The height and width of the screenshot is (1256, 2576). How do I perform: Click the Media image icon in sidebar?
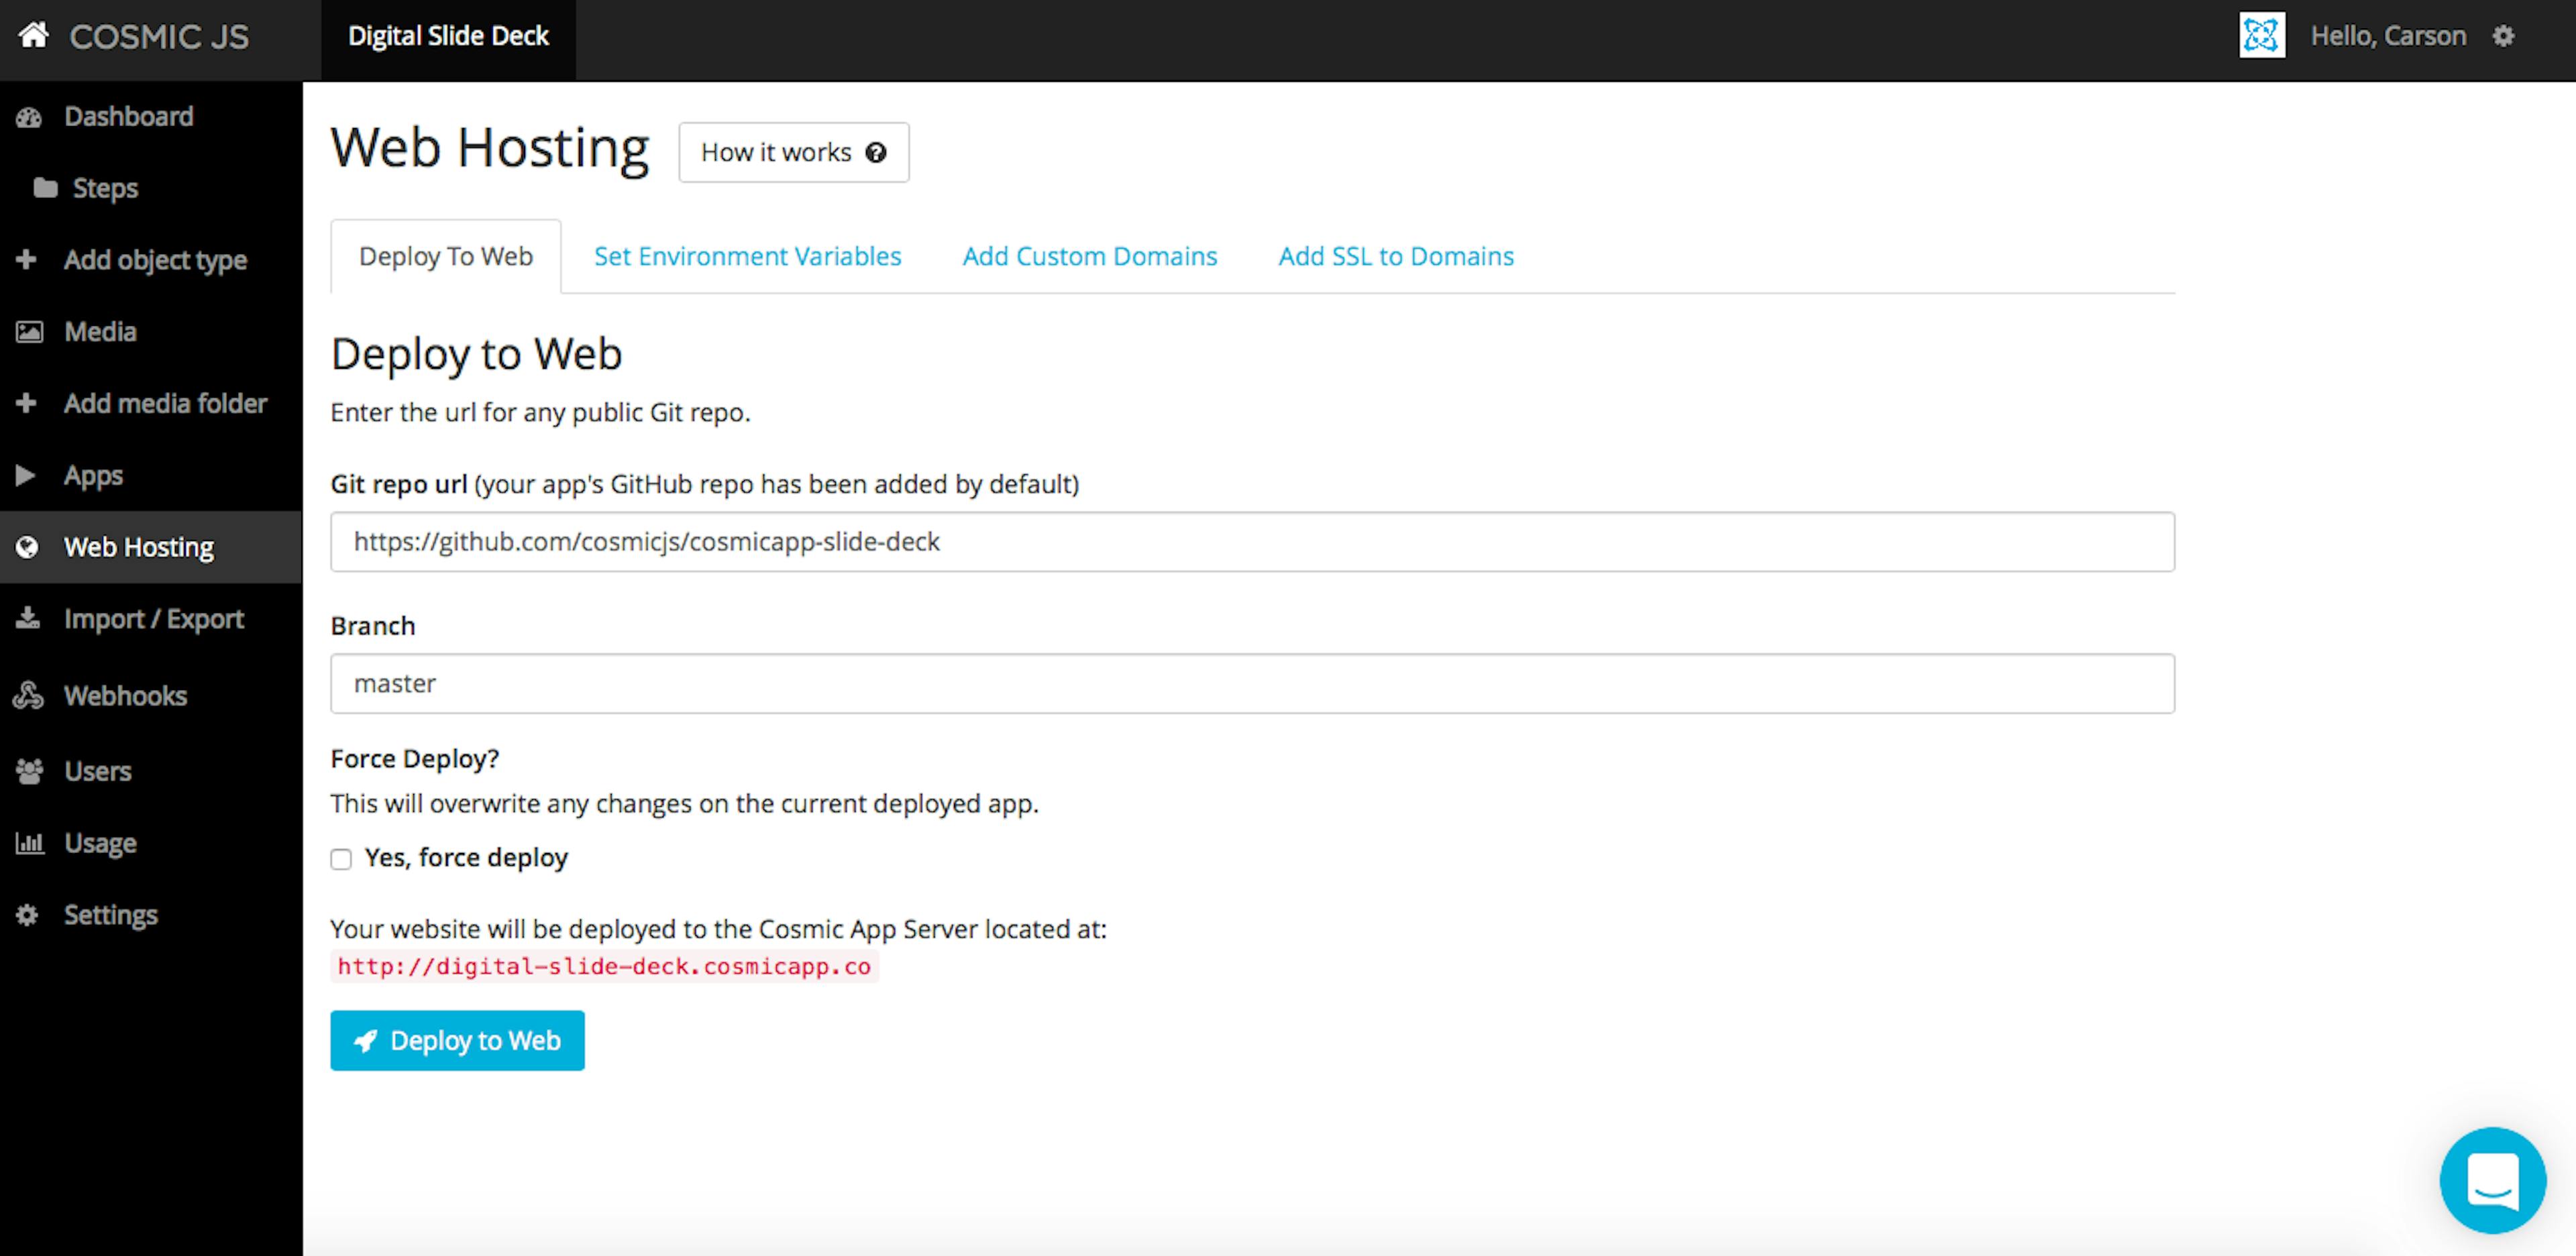pos(29,331)
